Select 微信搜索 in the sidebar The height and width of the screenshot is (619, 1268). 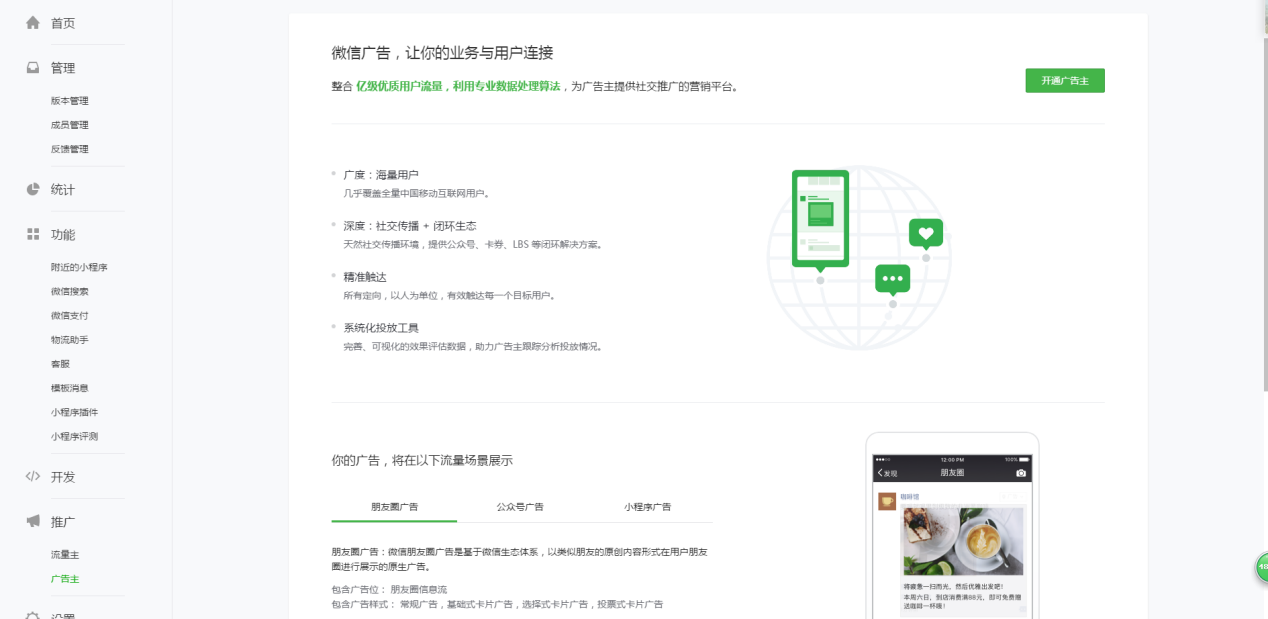(x=70, y=291)
